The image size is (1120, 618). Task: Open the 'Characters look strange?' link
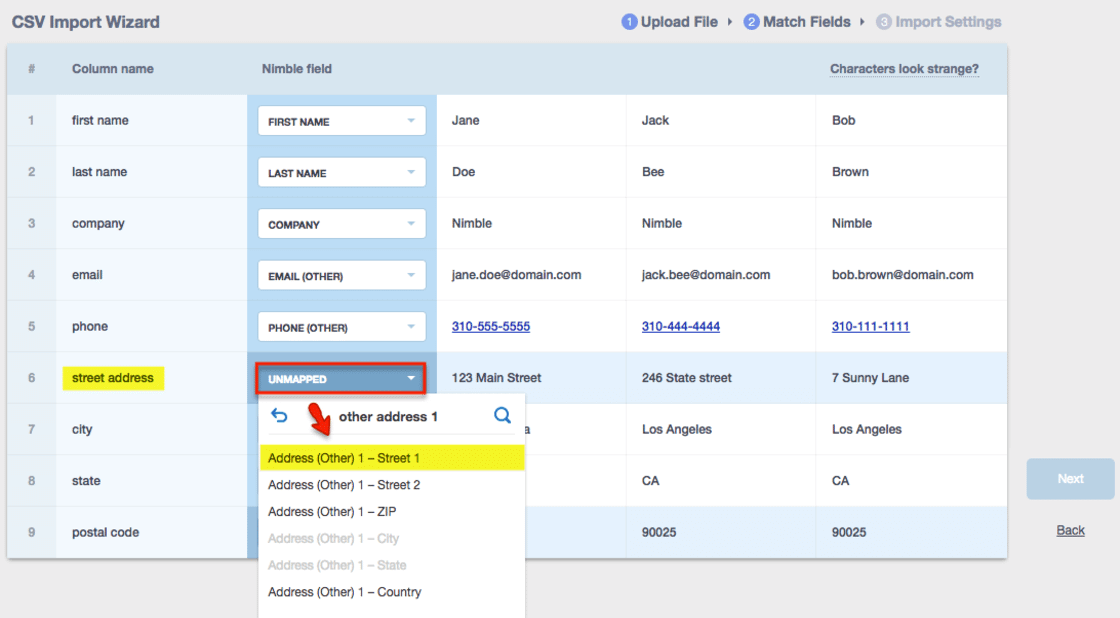coord(904,69)
